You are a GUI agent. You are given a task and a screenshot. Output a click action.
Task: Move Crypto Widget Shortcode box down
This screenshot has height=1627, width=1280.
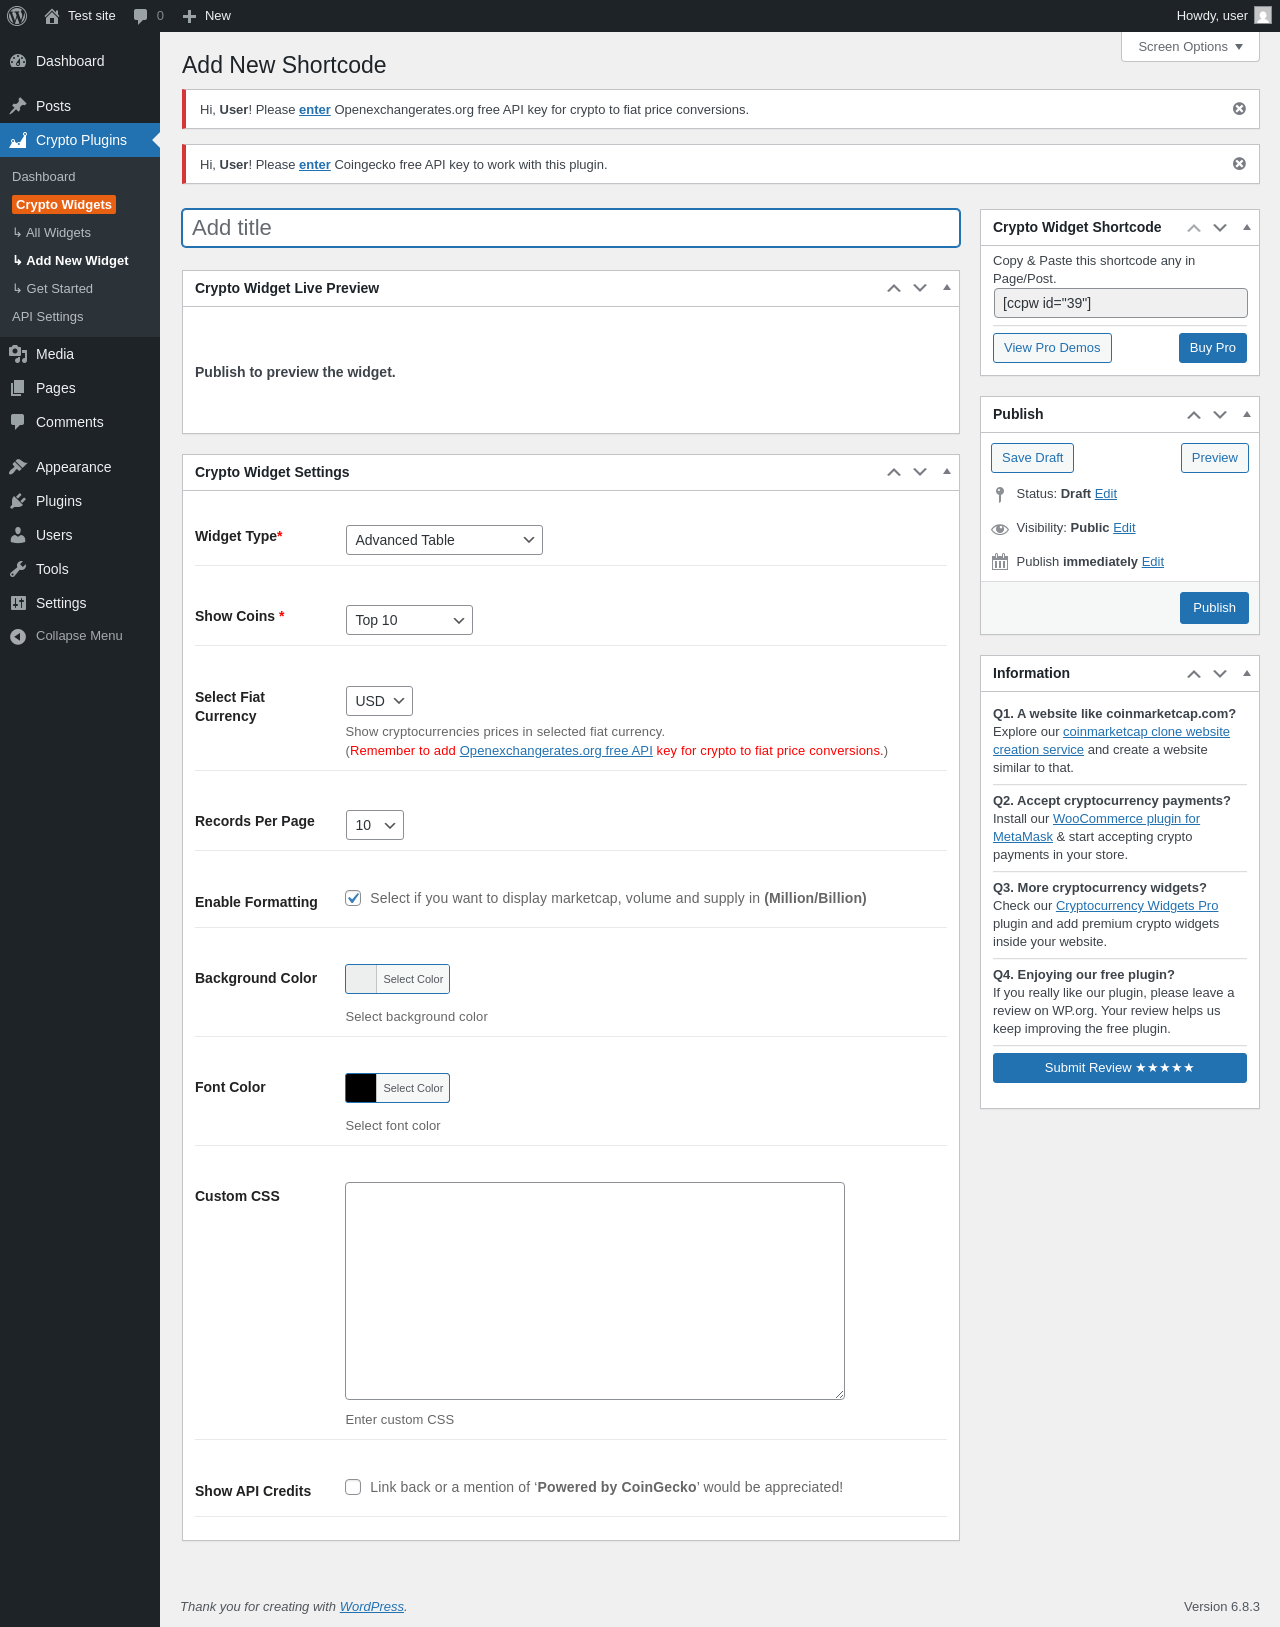pos(1220,228)
